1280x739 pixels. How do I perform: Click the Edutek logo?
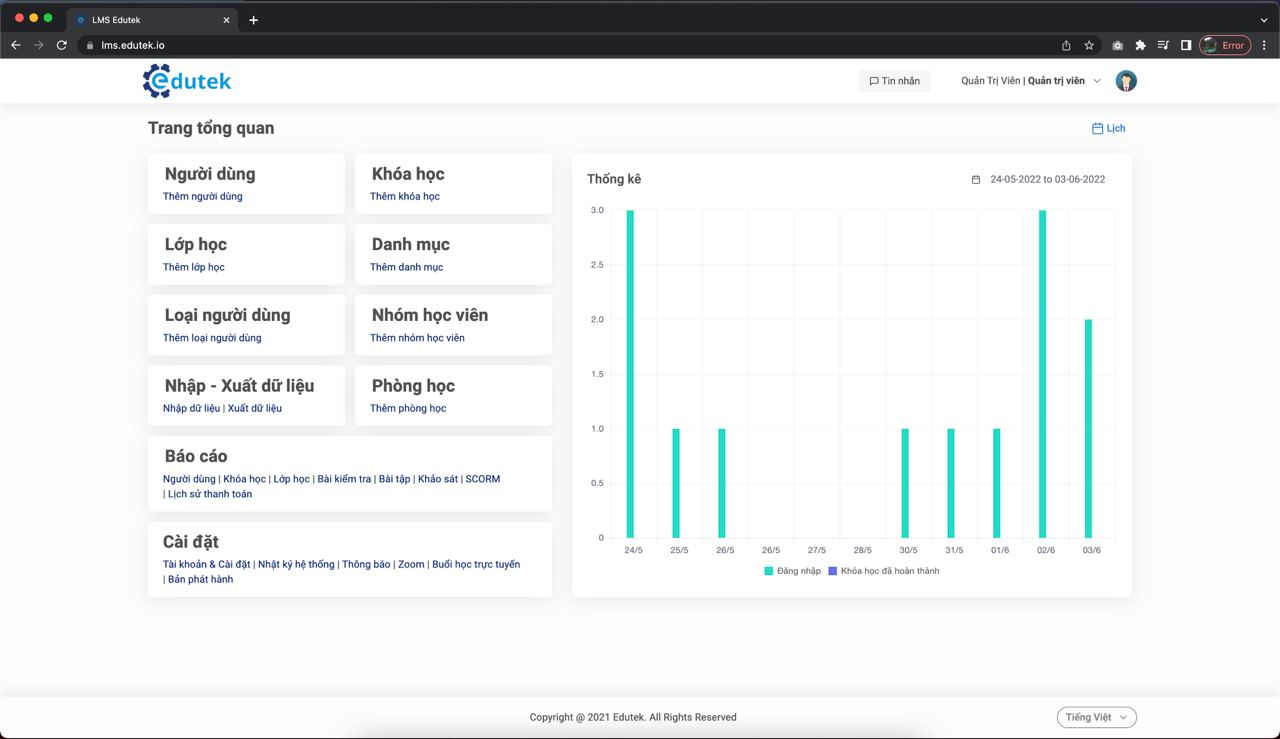point(187,81)
